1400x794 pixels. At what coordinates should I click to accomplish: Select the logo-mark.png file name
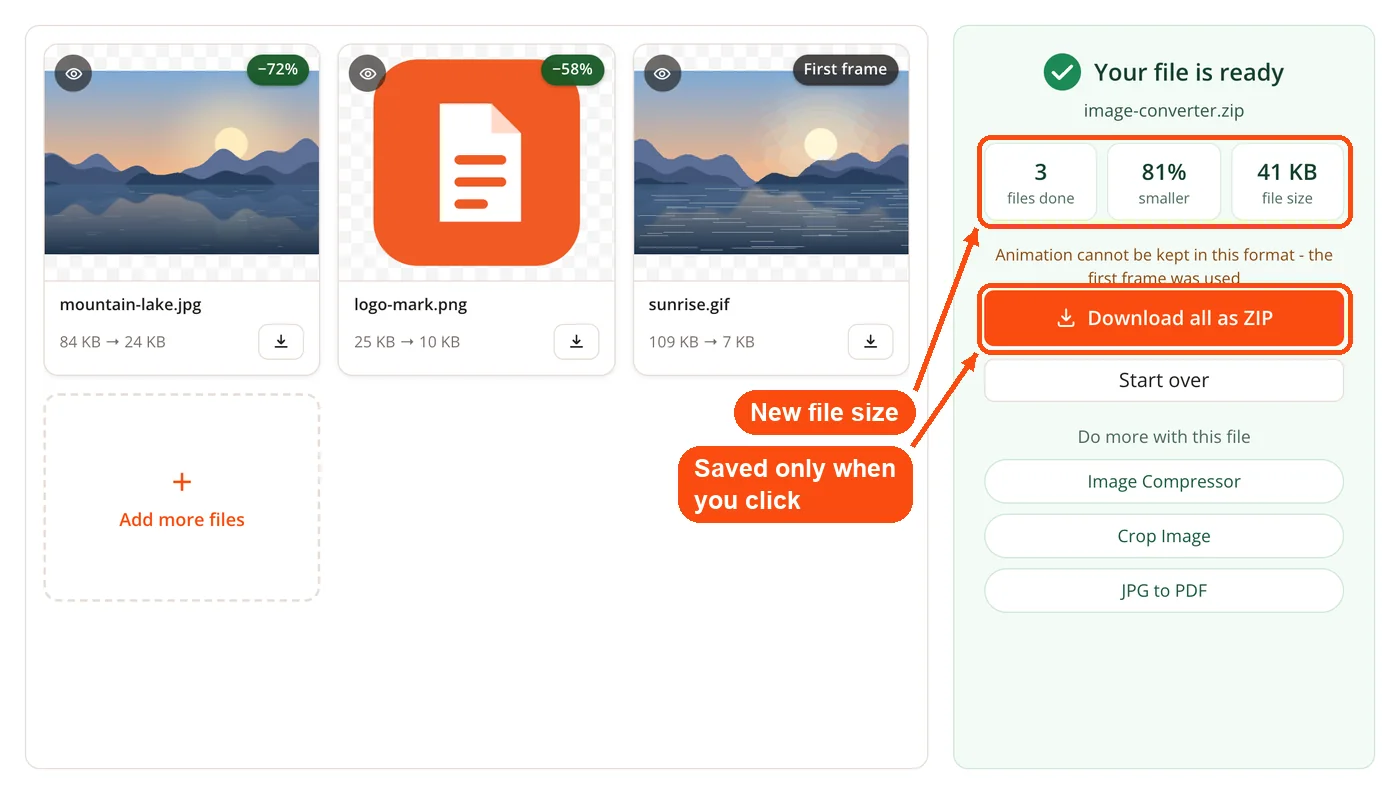[x=411, y=305]
